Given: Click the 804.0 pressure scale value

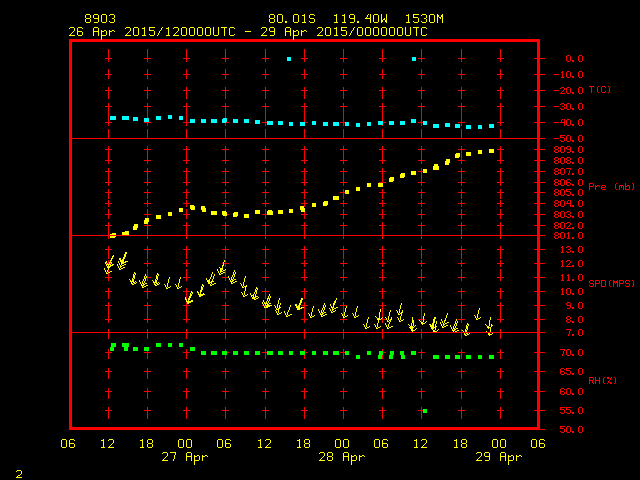Looking at the screenshot, I should 569,204.
